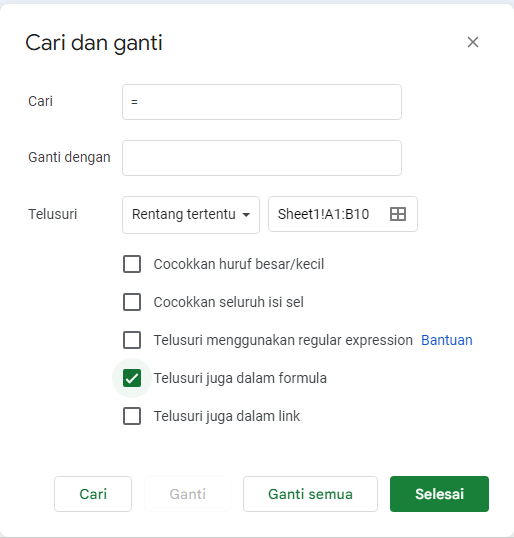This screenshot has height=538, width=514.
Task: Click the greyed-out Ganti button
Action: pos(188,494)
